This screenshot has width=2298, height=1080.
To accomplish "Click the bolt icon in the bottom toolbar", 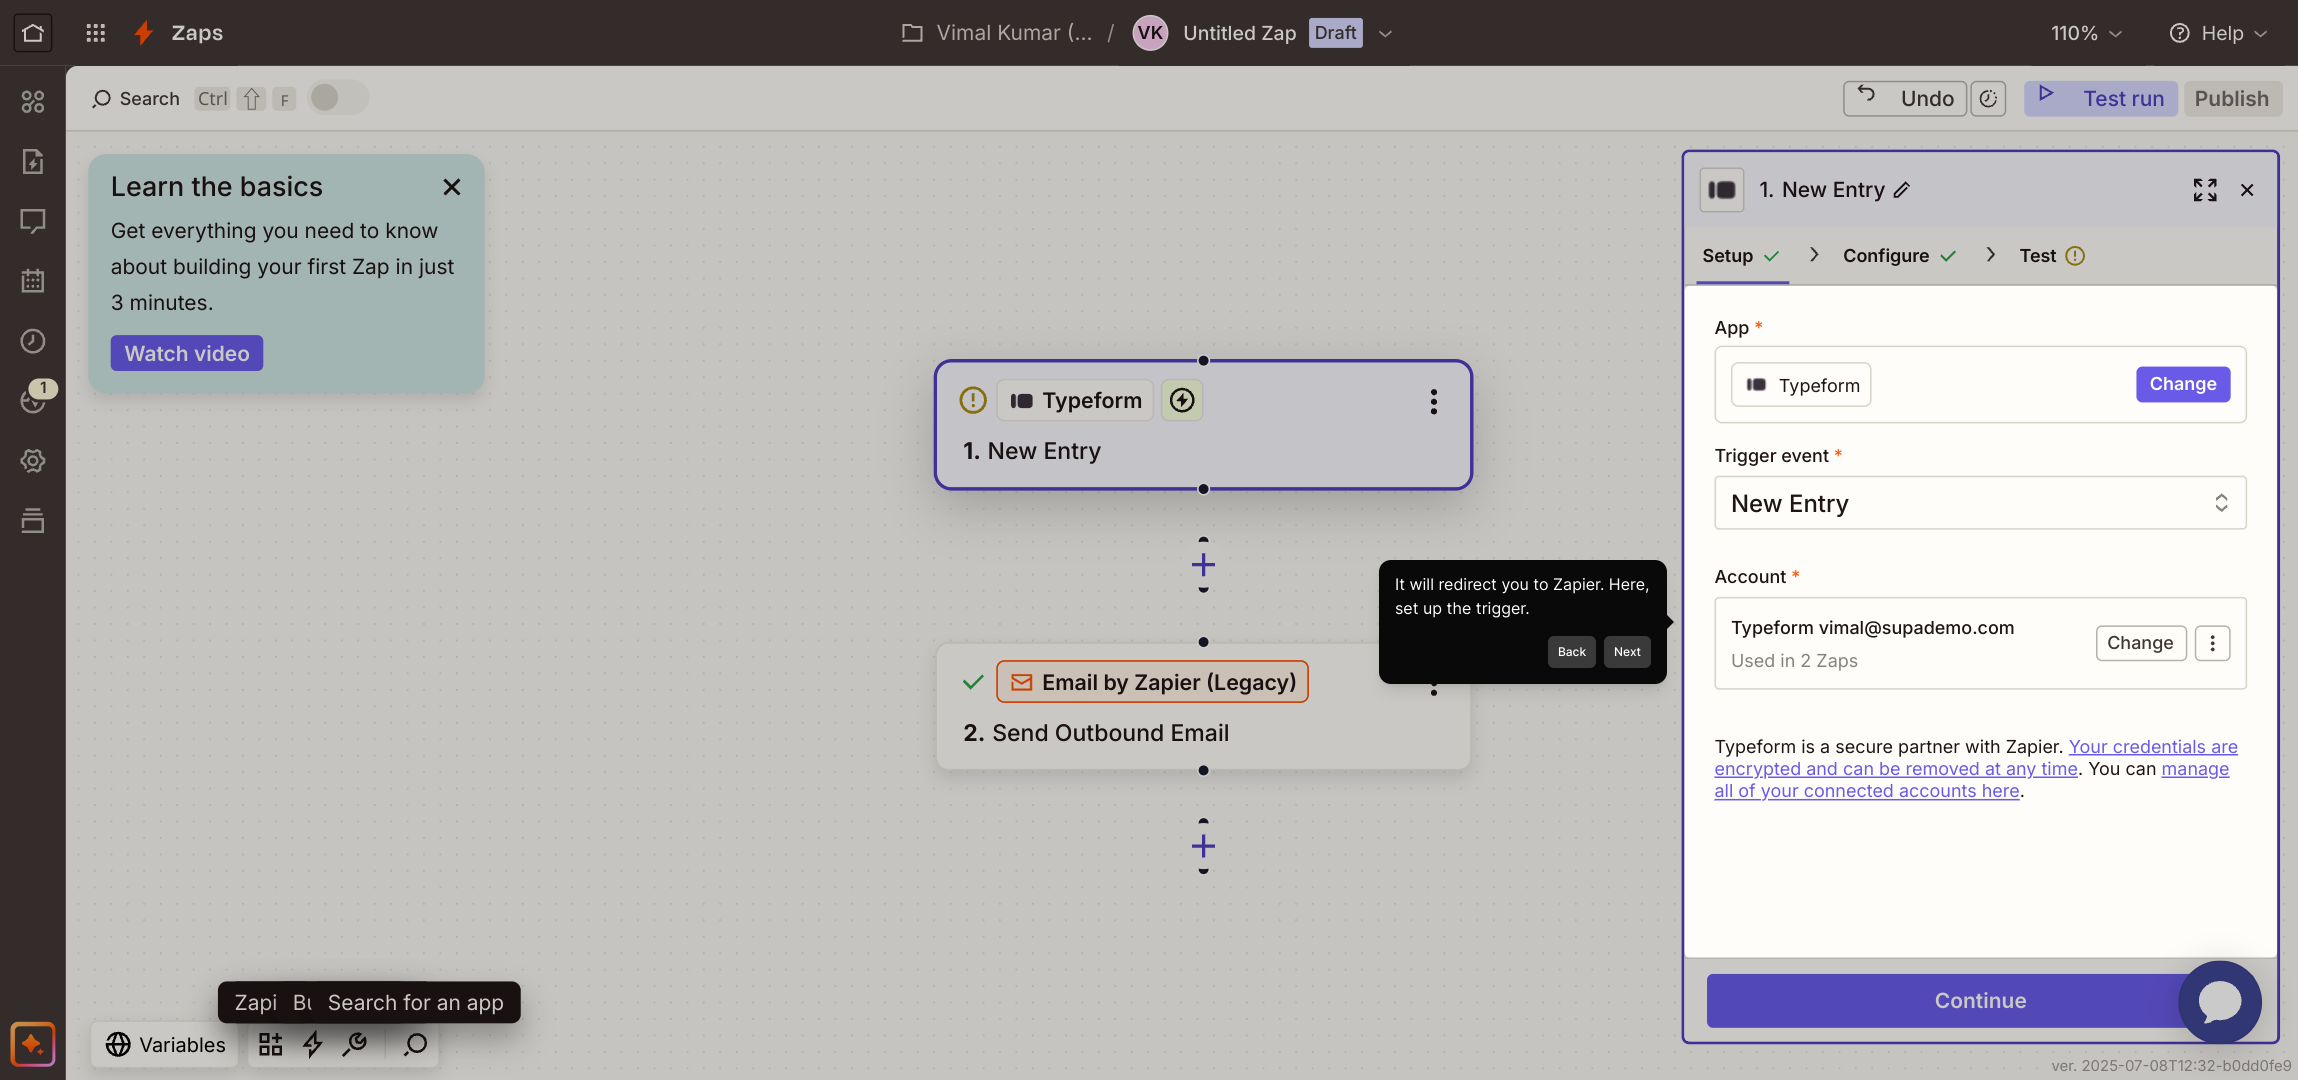I will [313, 1045].
